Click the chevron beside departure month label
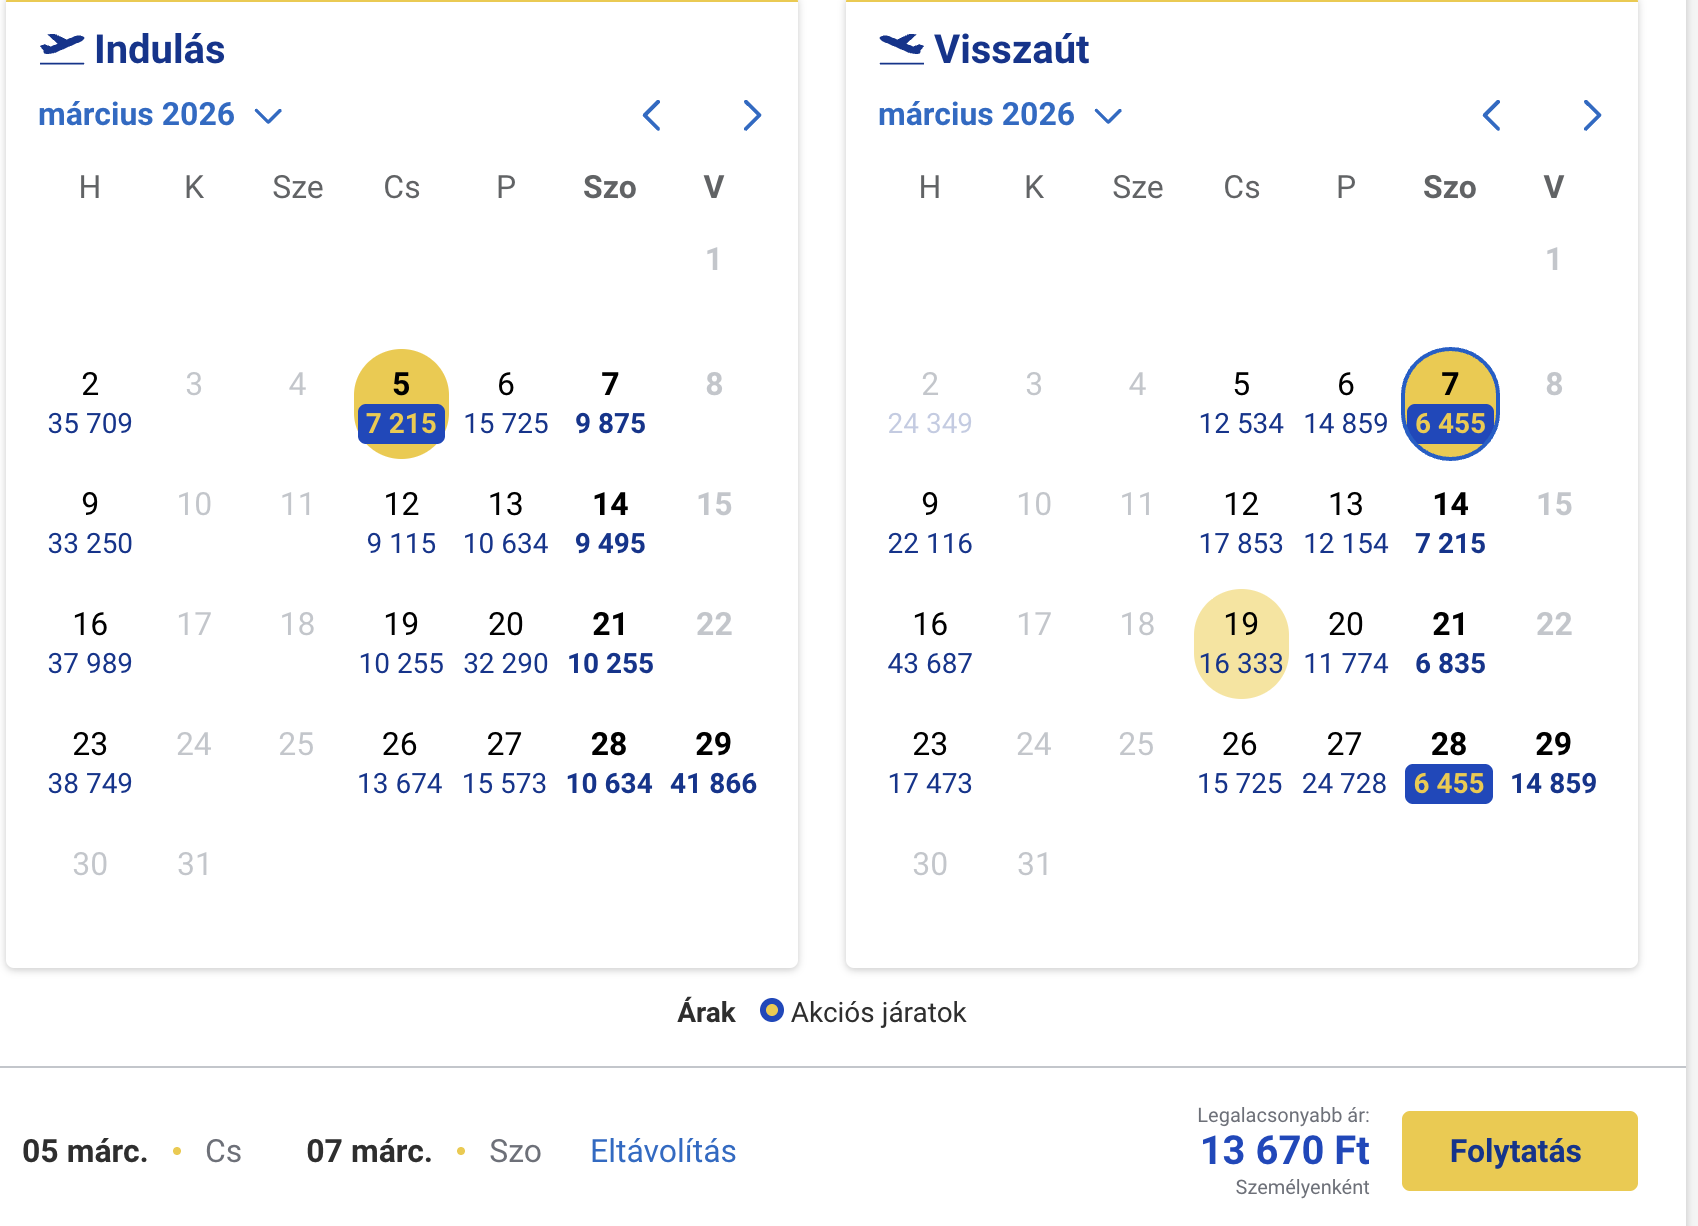The width and height of the screenshot is (1698, 1226). 268,115
